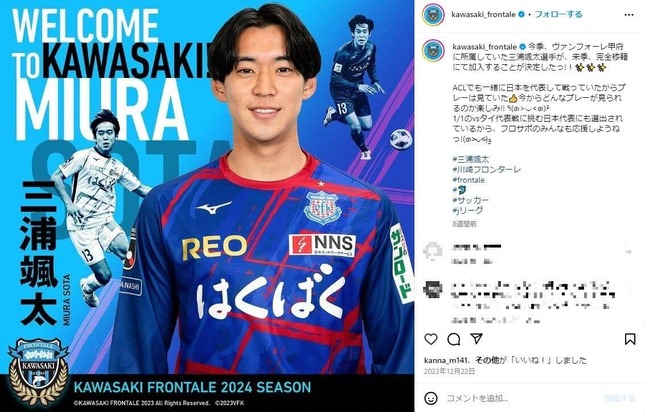
Task: Open hashtag #三浦颯太
Action: point(471,159)
